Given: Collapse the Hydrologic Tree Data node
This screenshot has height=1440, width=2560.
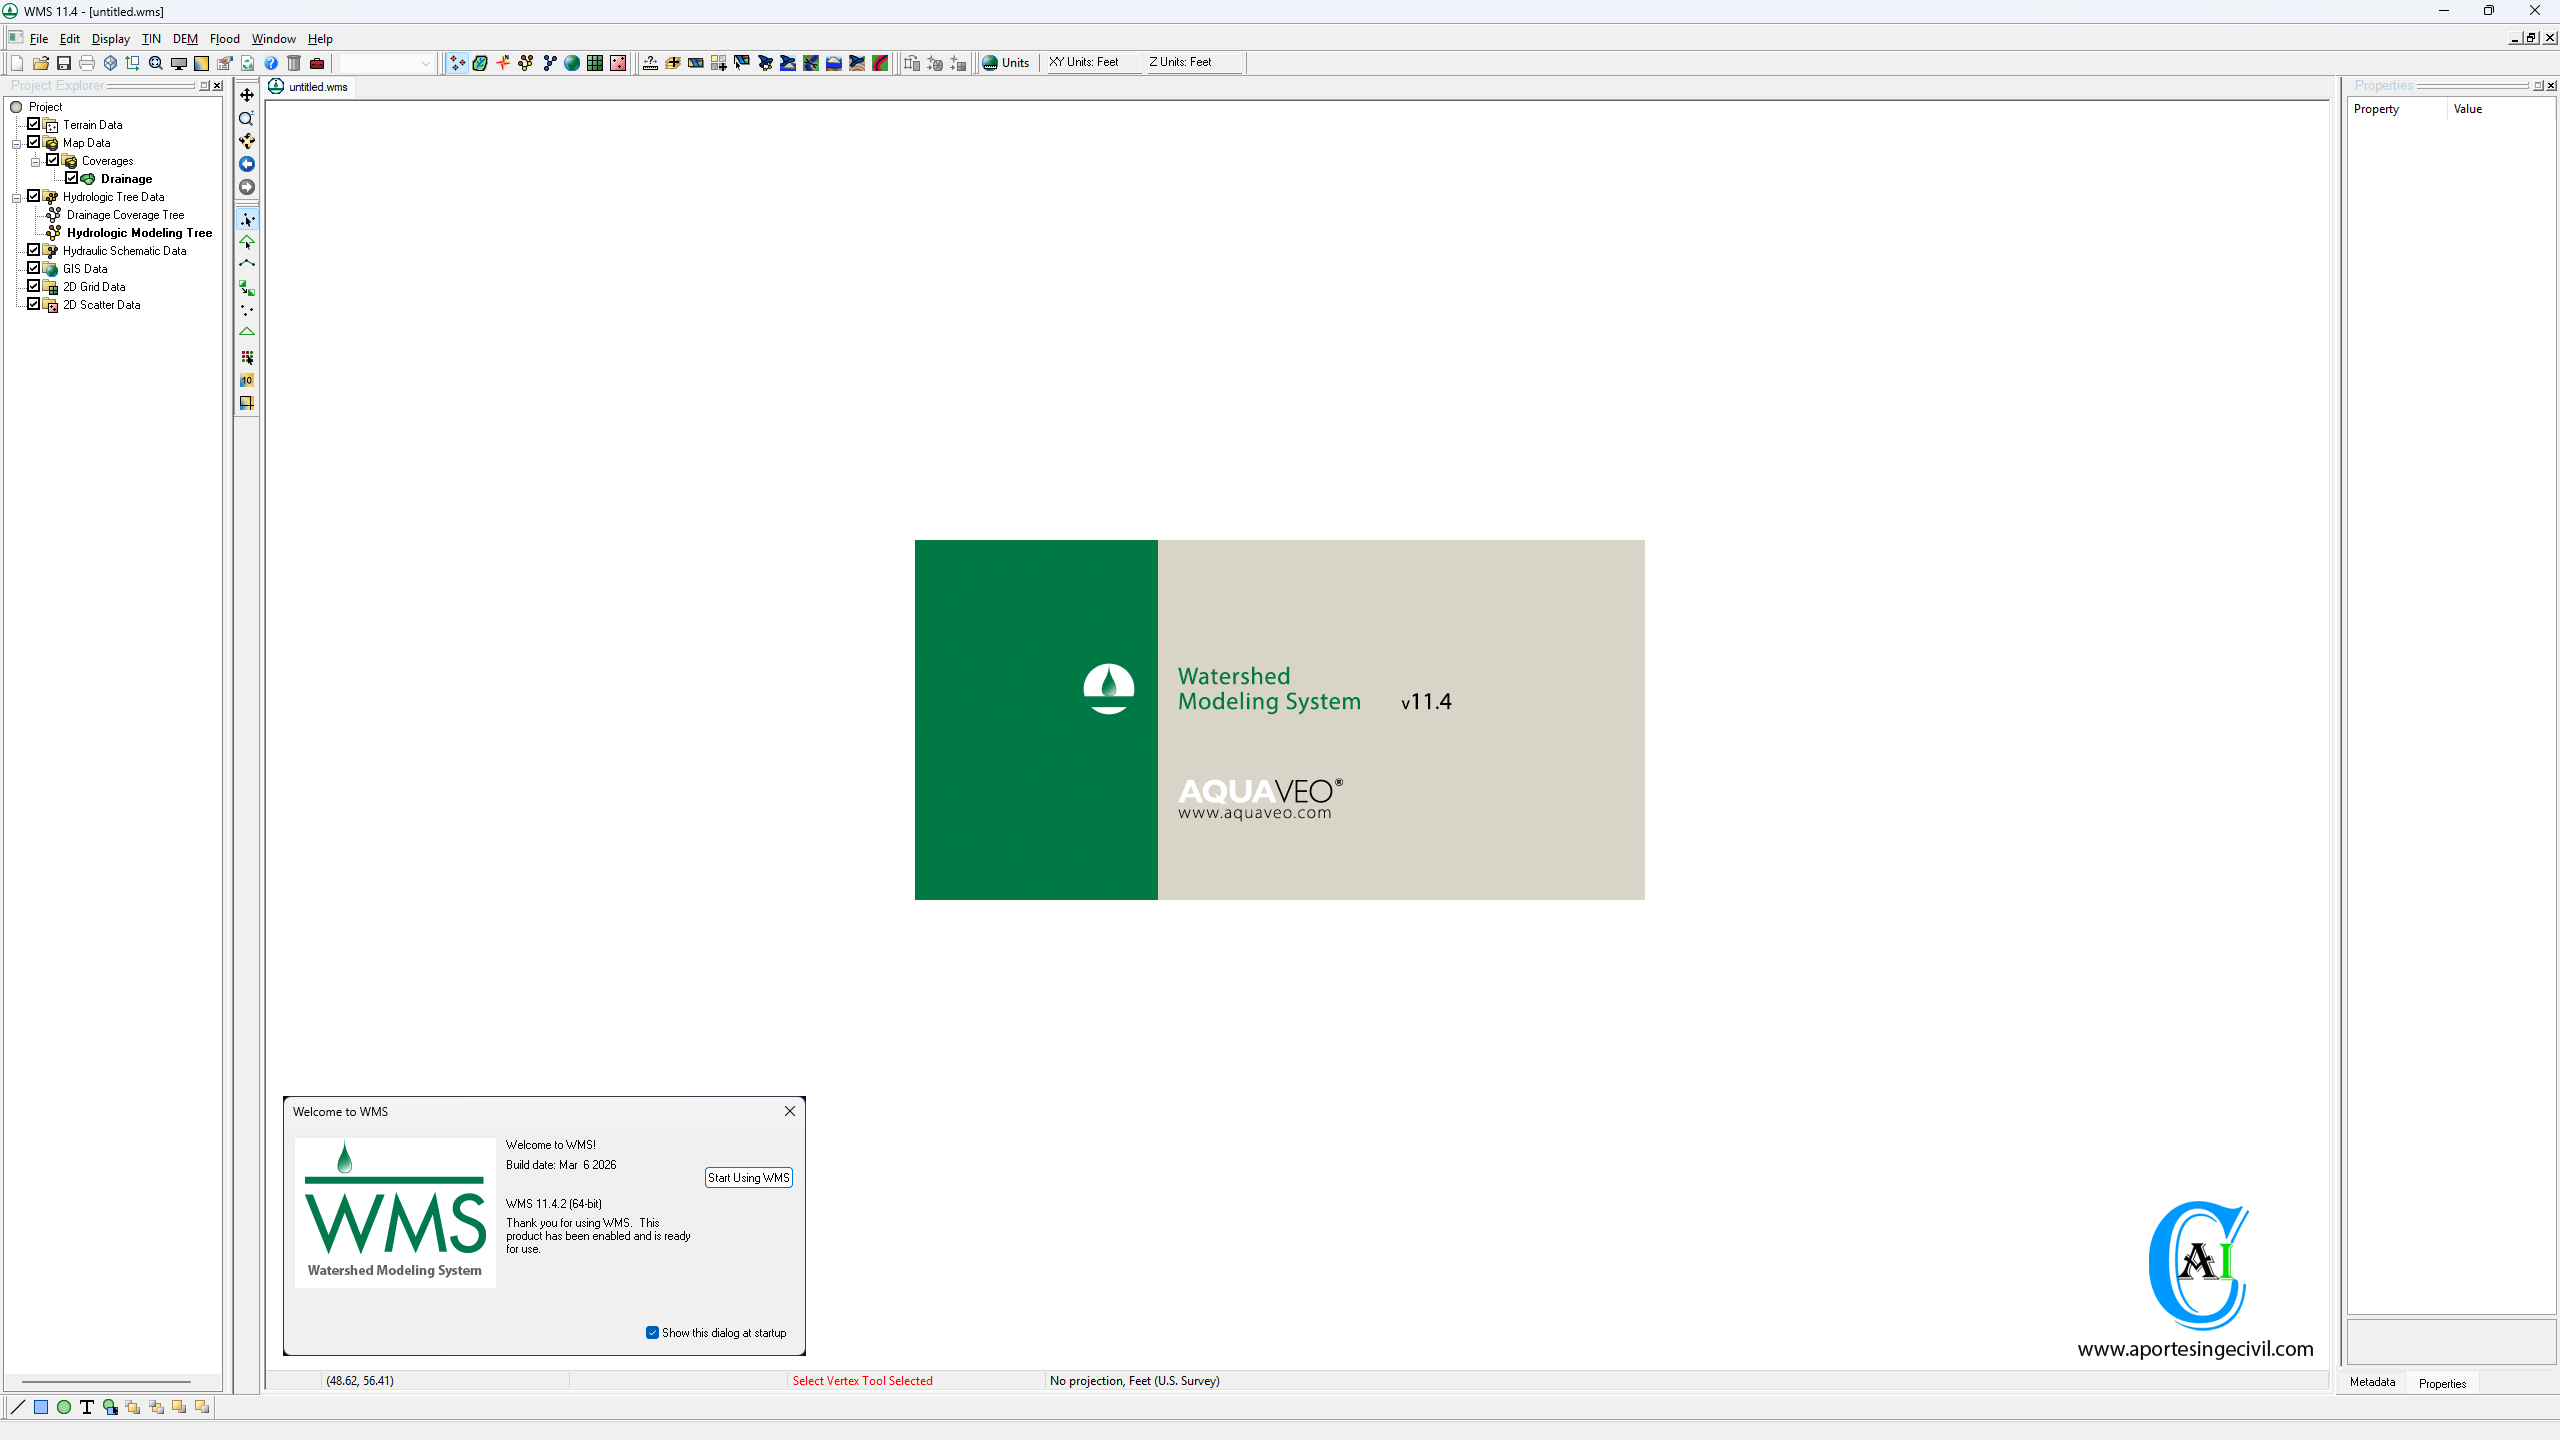Looking at the screenshot, I should coord(17,198).
